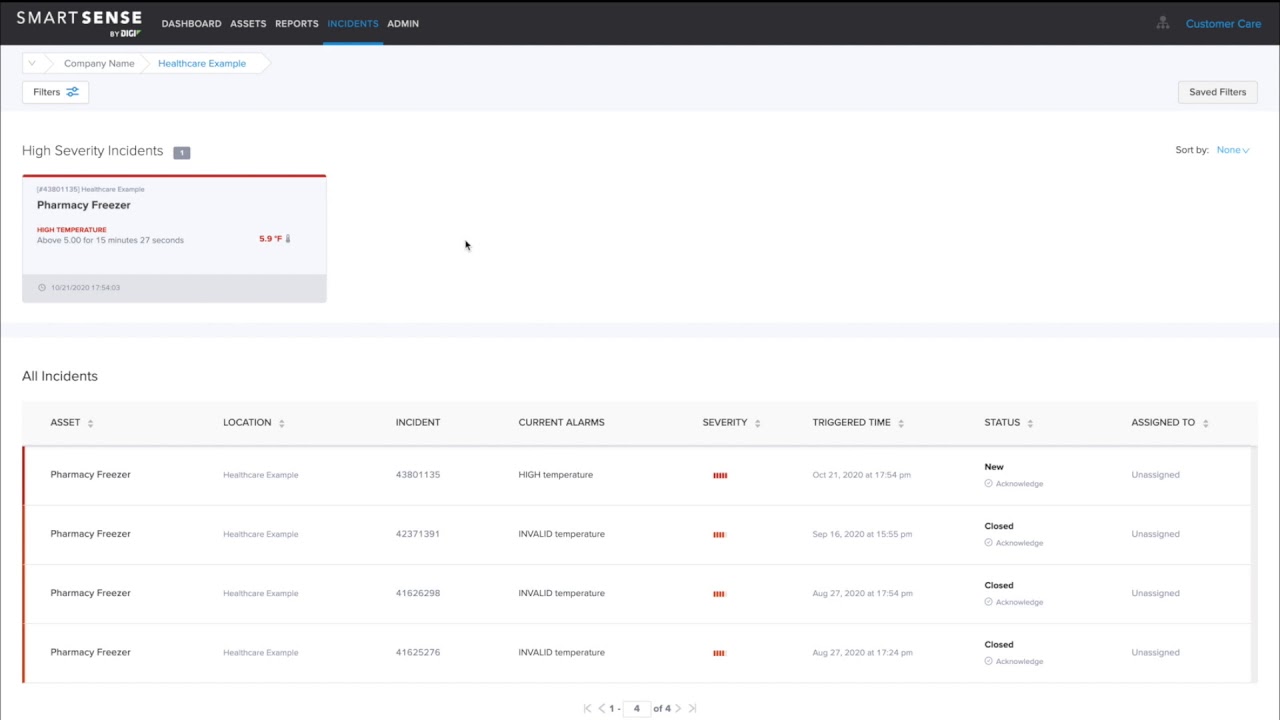Click incident number 41625276
The width and height of the screenshot is (1280, 720).
click(418, 652)
